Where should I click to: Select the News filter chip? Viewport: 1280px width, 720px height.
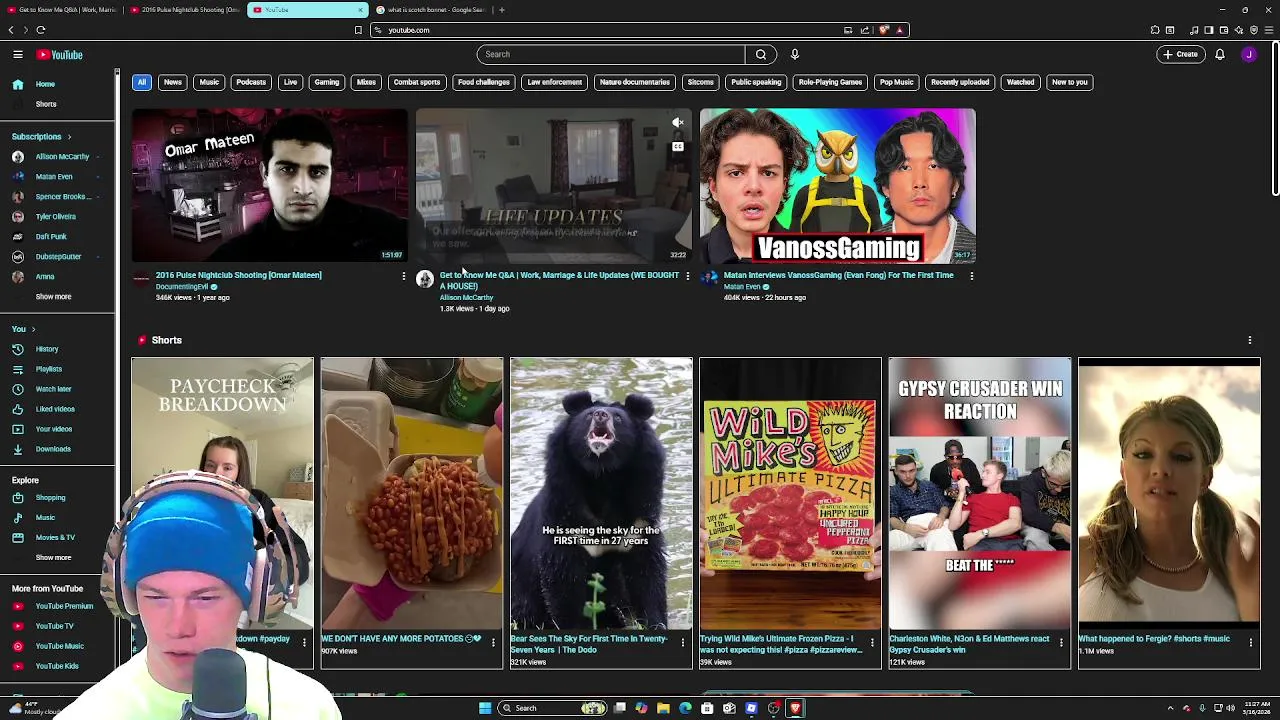coord(173,82)
